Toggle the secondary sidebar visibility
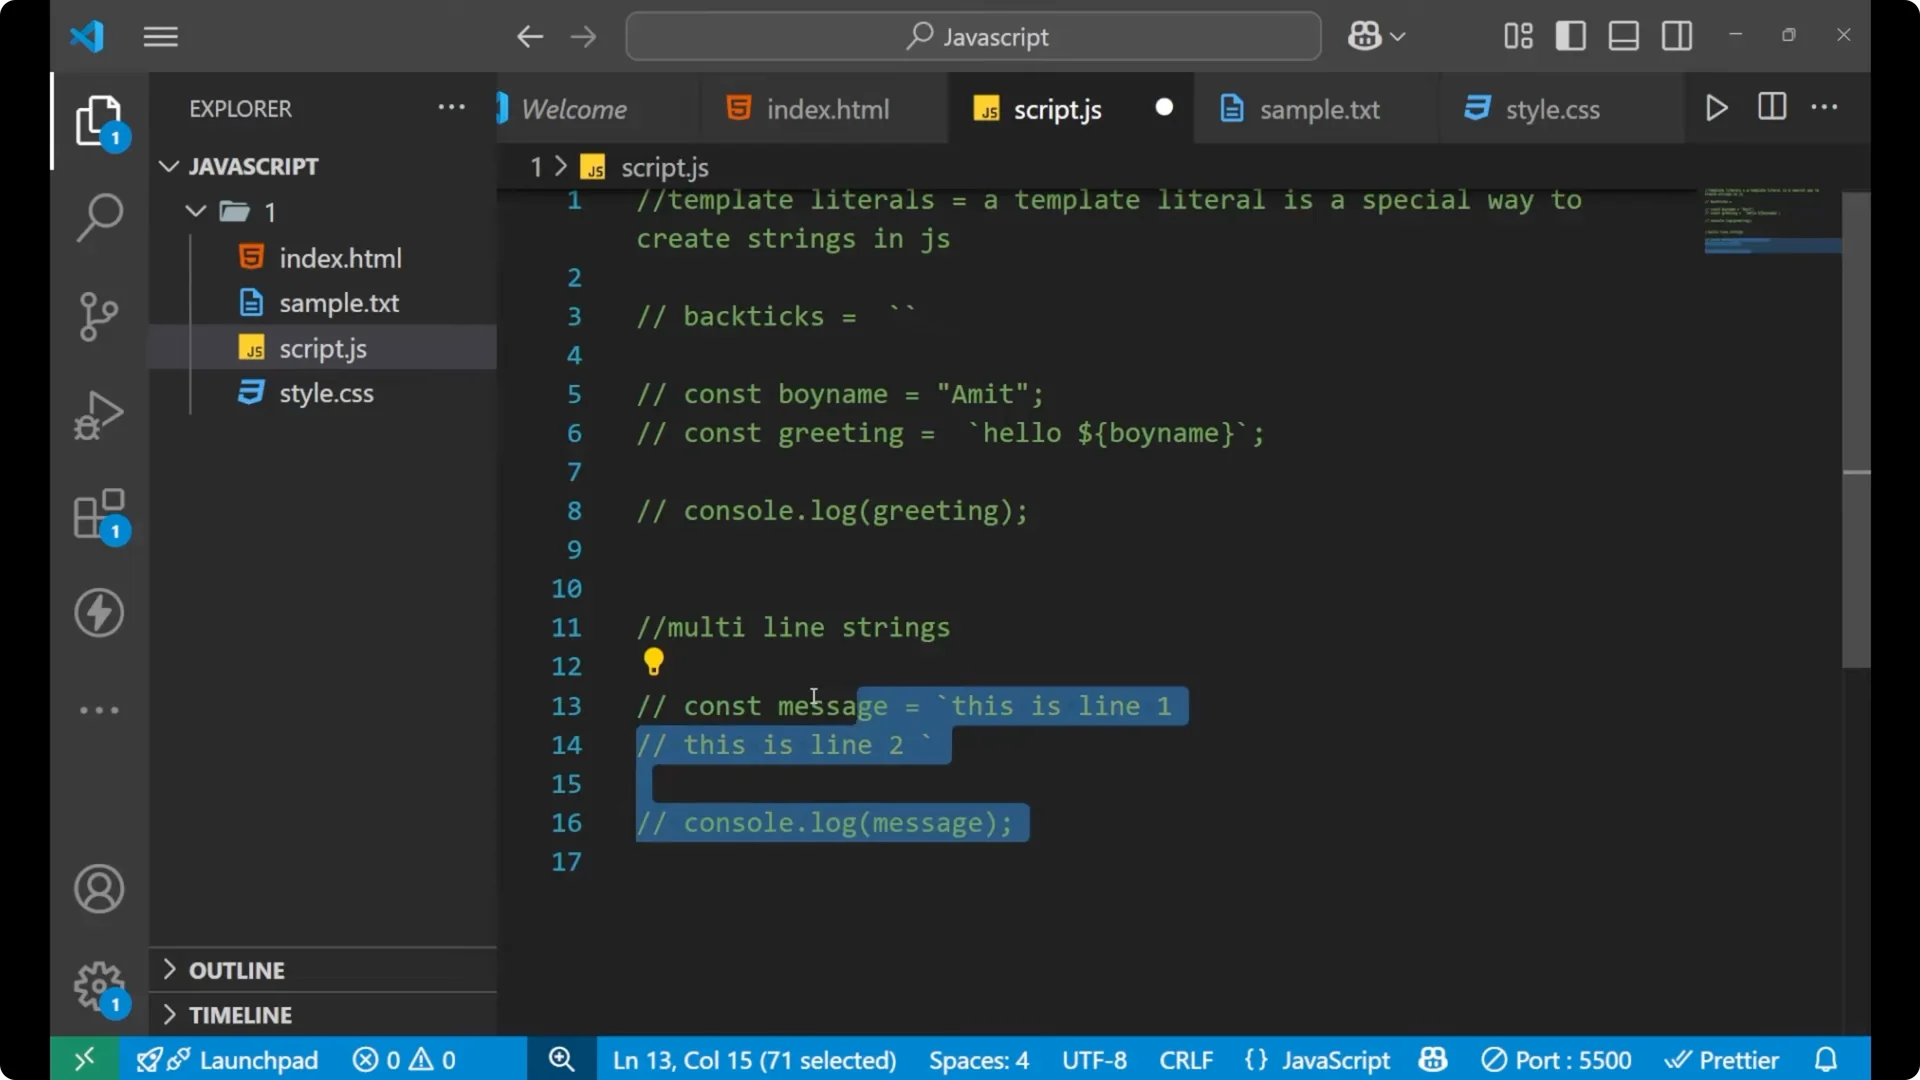Viewport: 1920px width, 1080px height. point(1676,36)
